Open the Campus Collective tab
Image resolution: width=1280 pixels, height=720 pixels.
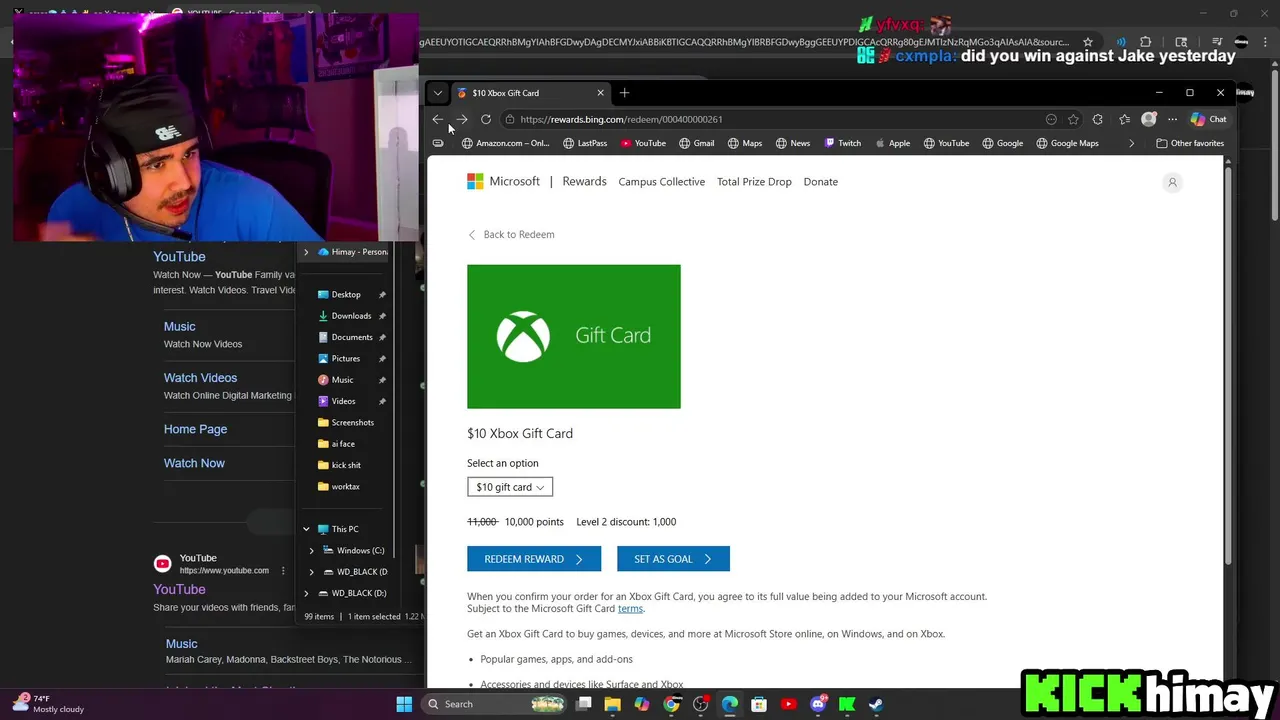[x=661, y=182]
